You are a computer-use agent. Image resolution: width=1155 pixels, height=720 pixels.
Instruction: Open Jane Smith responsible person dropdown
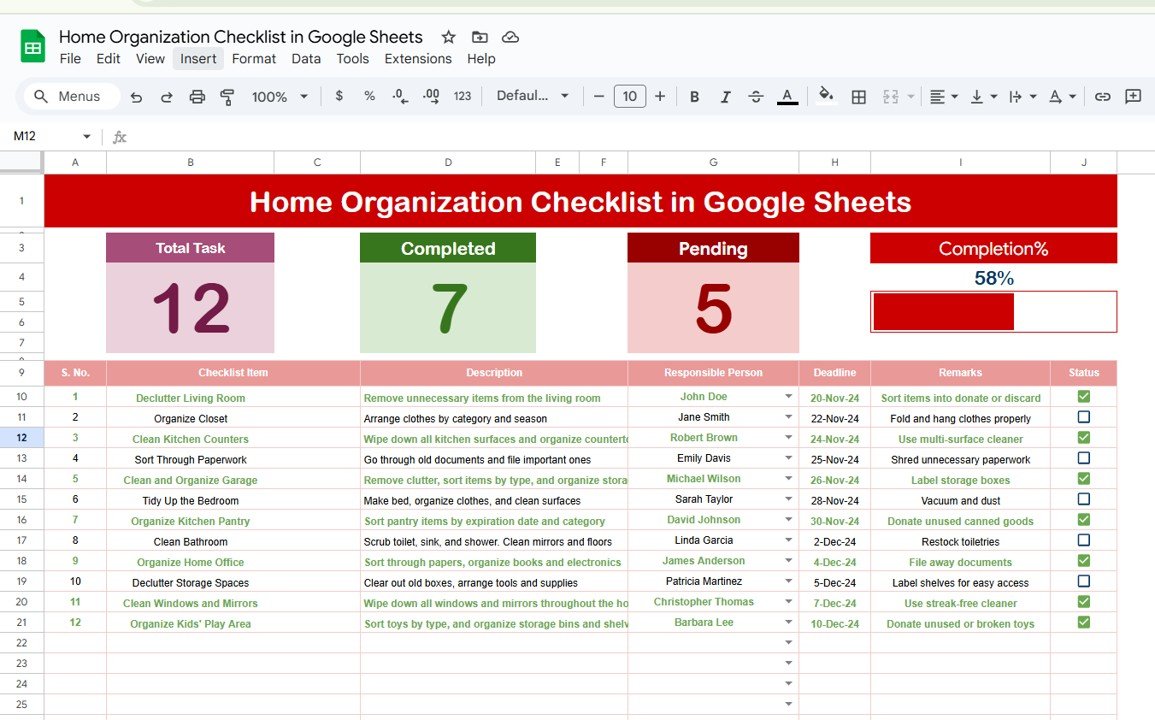(x=788, y=417)
